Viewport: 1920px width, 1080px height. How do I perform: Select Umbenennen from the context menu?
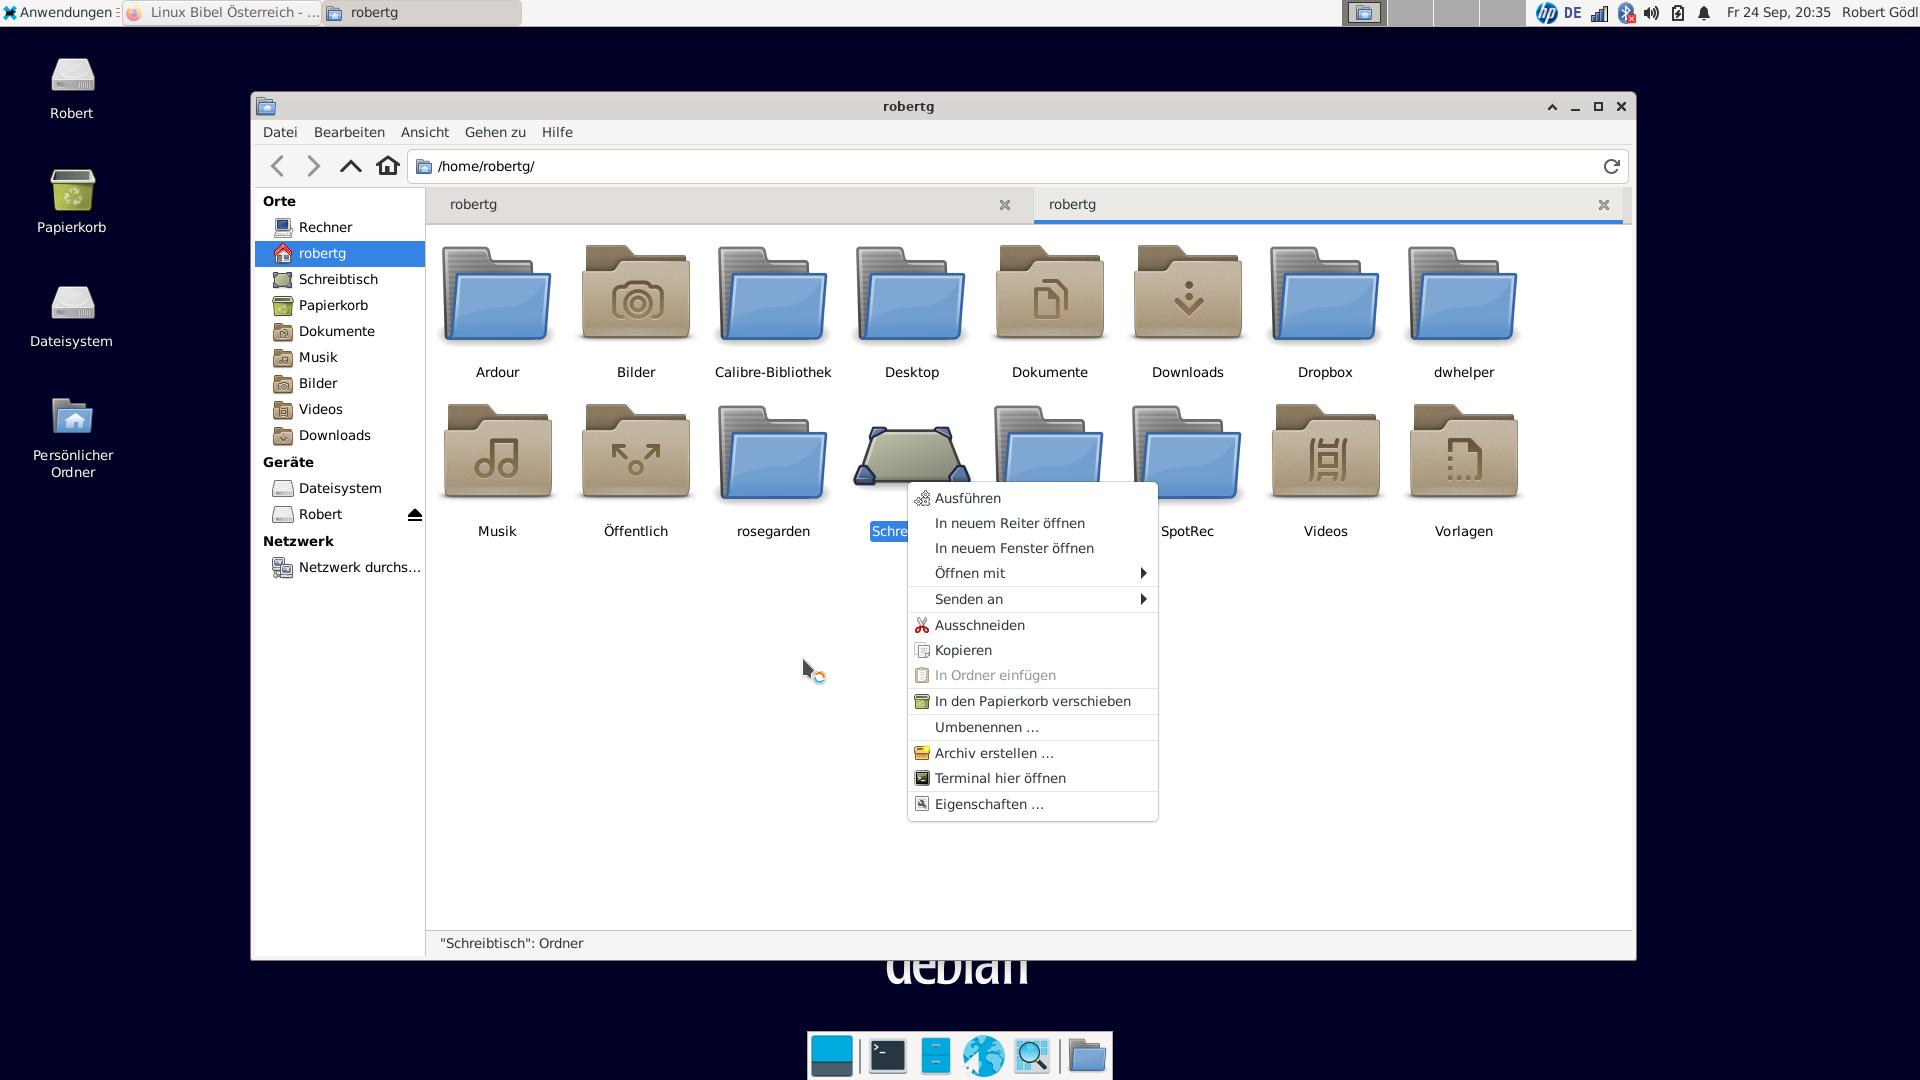point(986,727)
